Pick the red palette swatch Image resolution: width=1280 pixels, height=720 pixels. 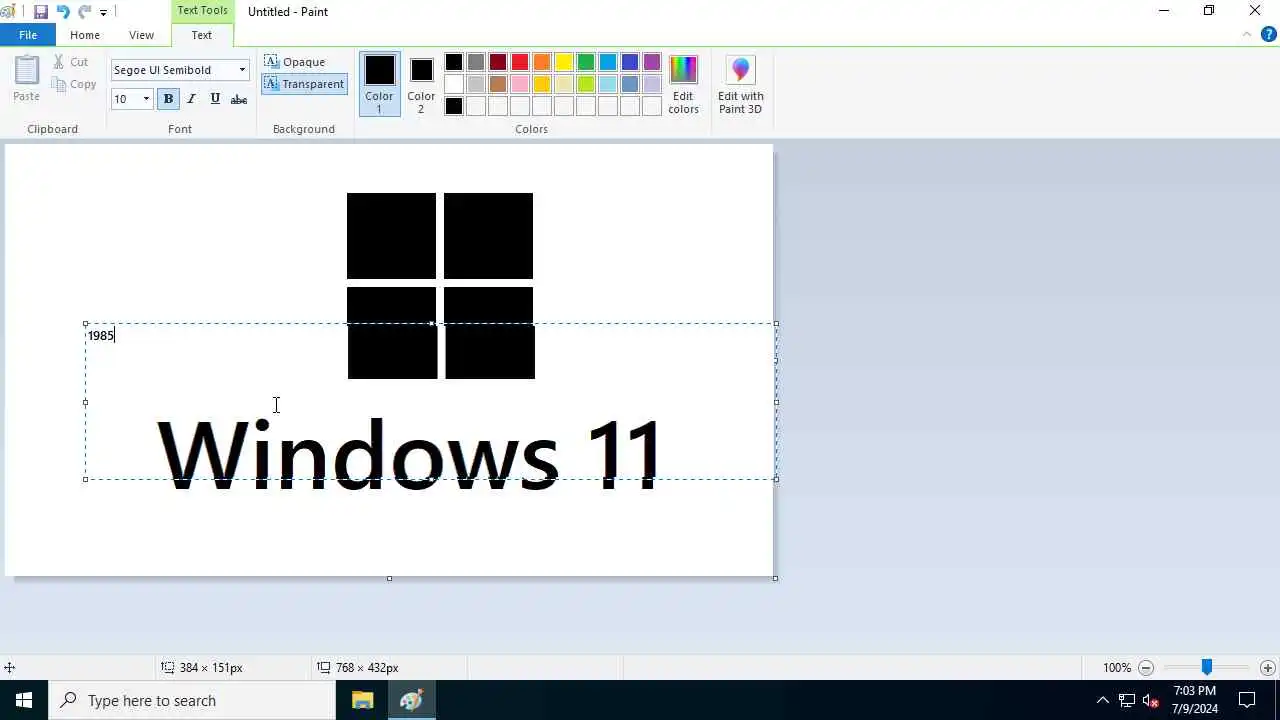click(x=520, y=62)
